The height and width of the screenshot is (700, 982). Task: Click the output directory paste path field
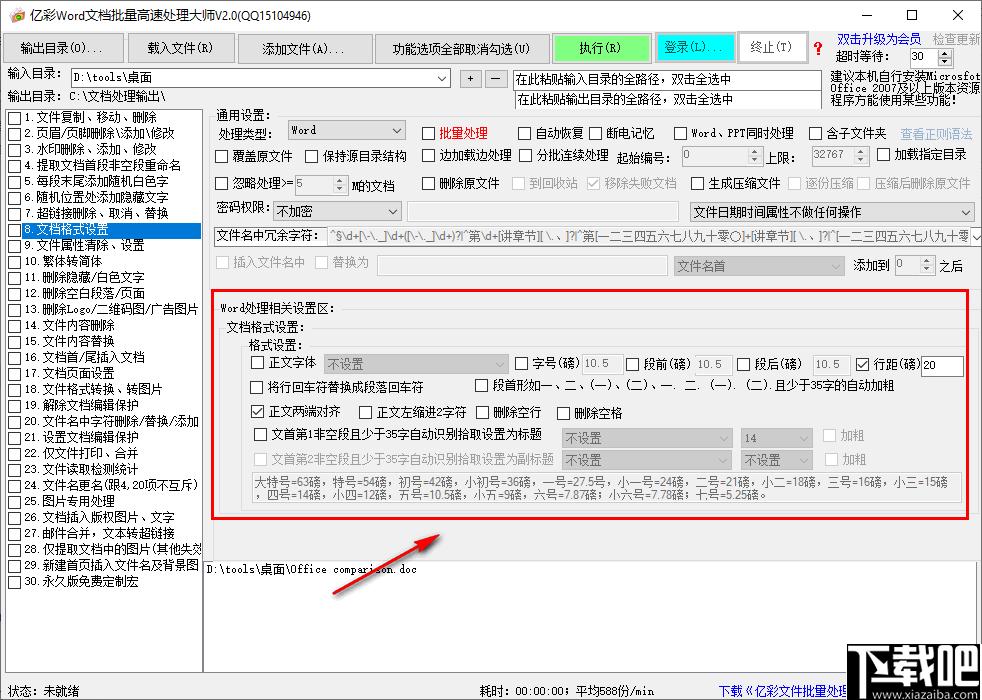point(668,99)
